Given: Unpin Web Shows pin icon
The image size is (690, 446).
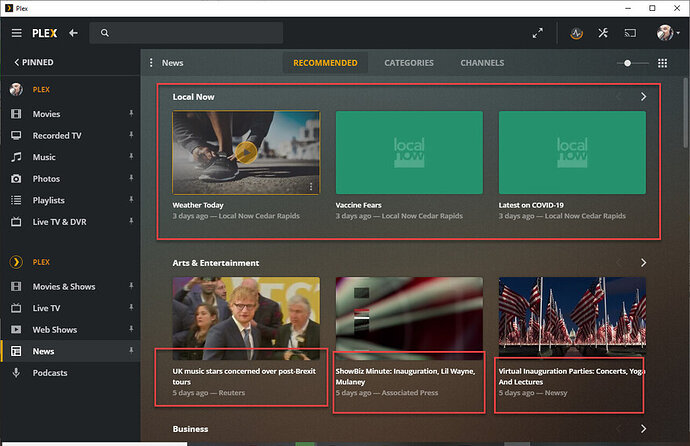Looking at the screenshot, I should [x=131, y=329].
